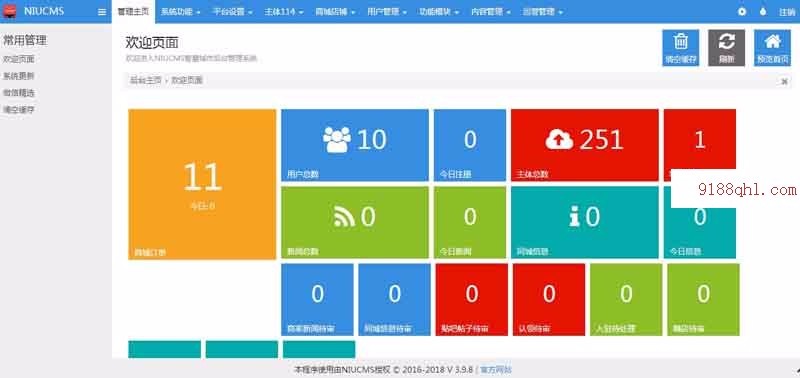This screenshot has height=378, width=800.
Task: Open the 贴吧帖子待审 red tile
Action: (472, 299)
